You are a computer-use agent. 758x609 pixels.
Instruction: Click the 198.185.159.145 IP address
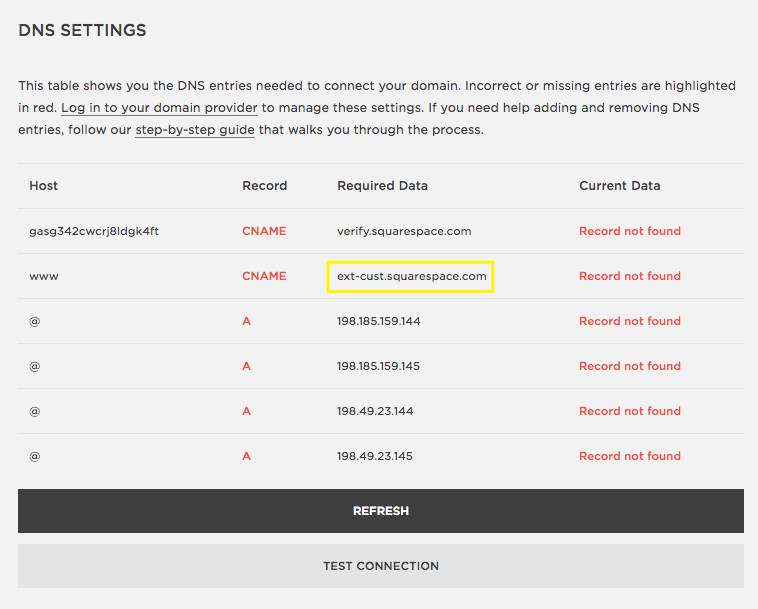pos(379,366)
